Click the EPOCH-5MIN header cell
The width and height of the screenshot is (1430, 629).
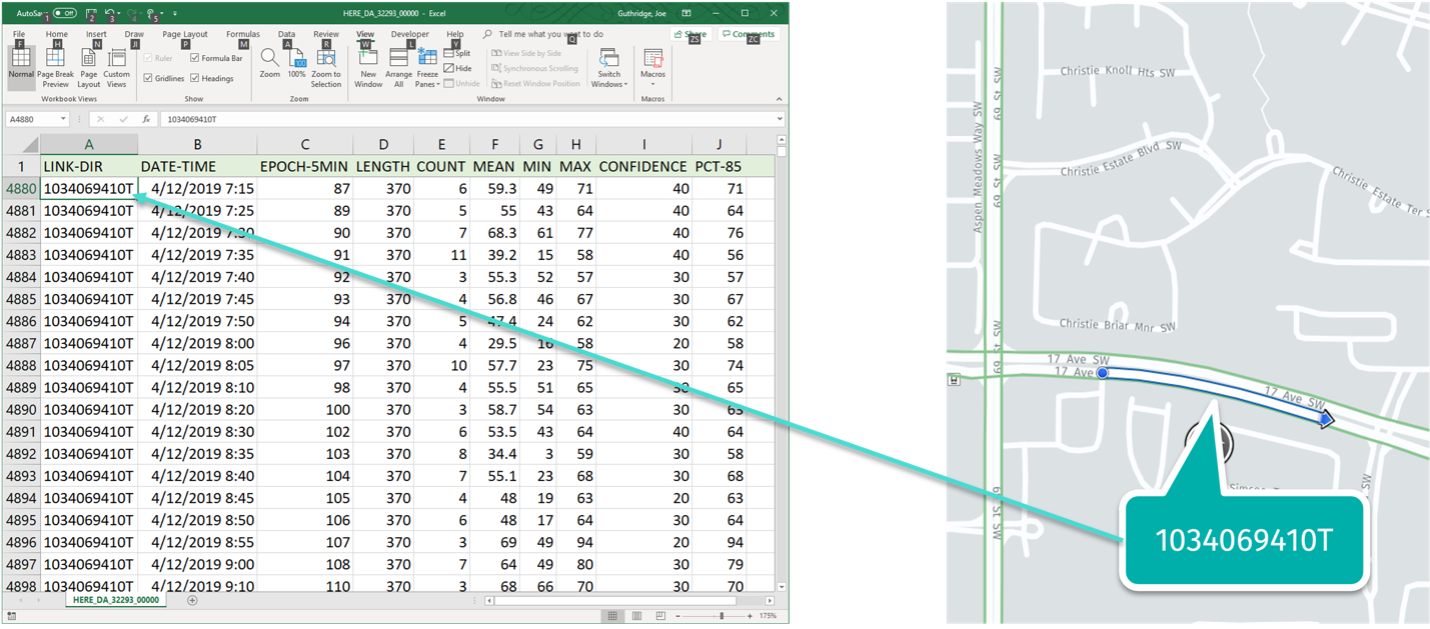point(304,166)
